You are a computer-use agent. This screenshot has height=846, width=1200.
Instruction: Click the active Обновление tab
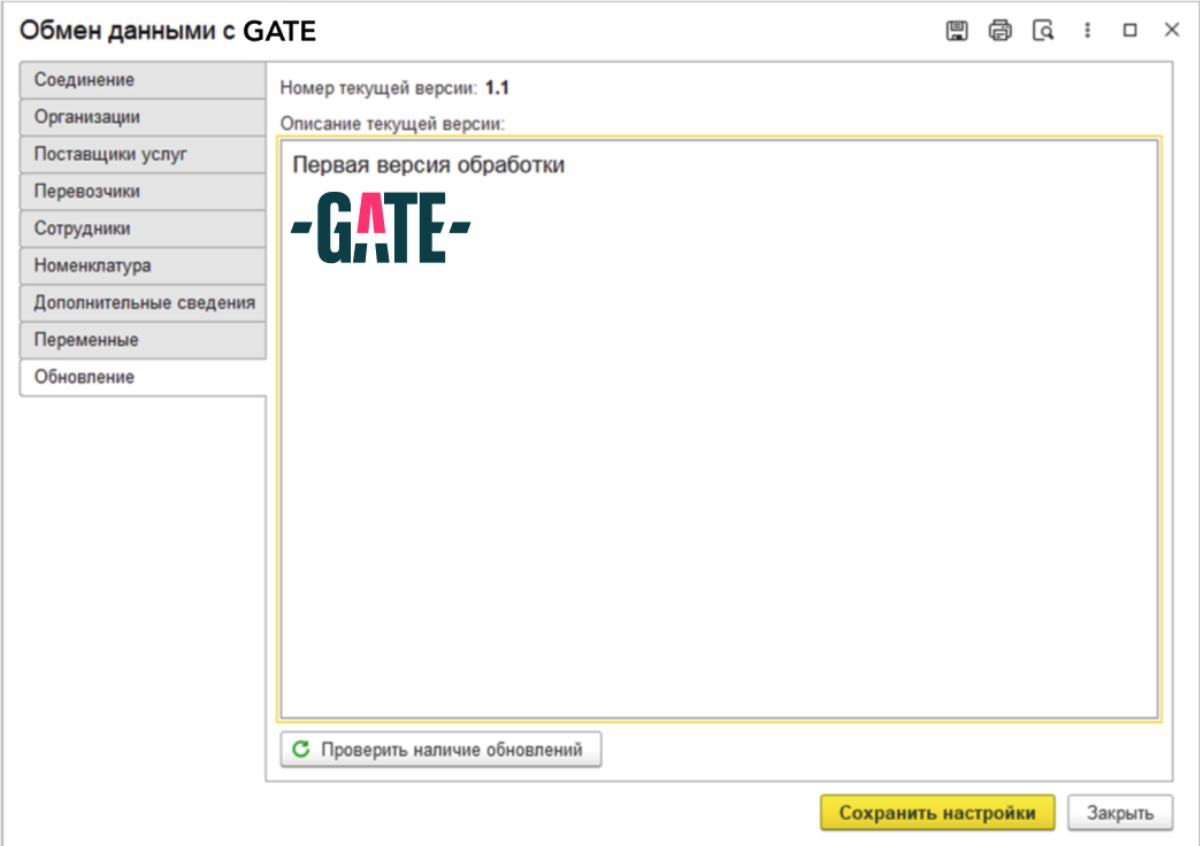[x=143, y=377]
